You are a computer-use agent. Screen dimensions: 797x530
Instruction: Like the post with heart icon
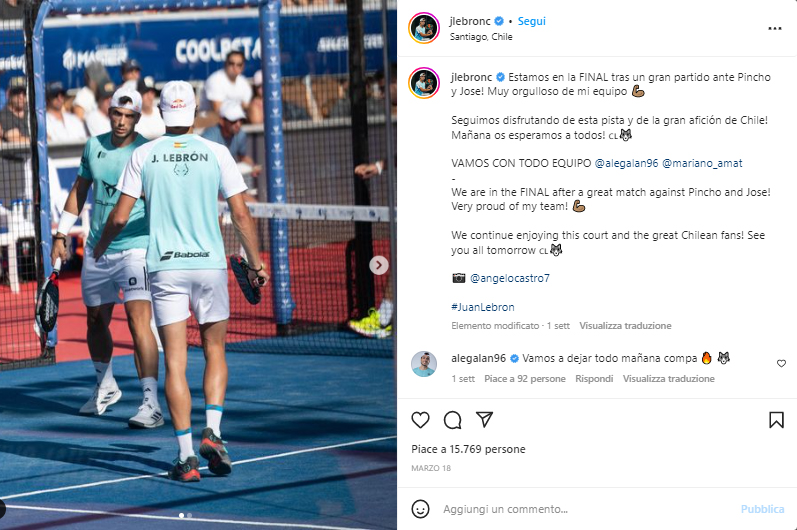(x=420, y=420)
